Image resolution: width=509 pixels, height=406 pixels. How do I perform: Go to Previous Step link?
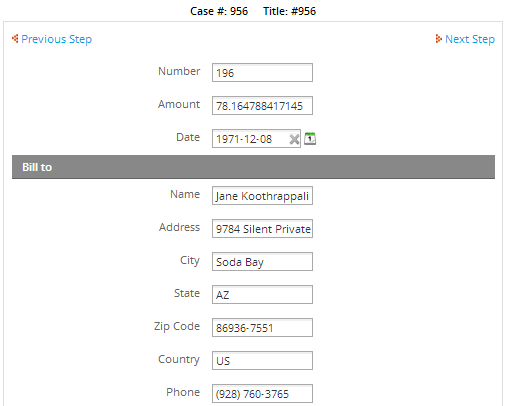tap(56, 39)
